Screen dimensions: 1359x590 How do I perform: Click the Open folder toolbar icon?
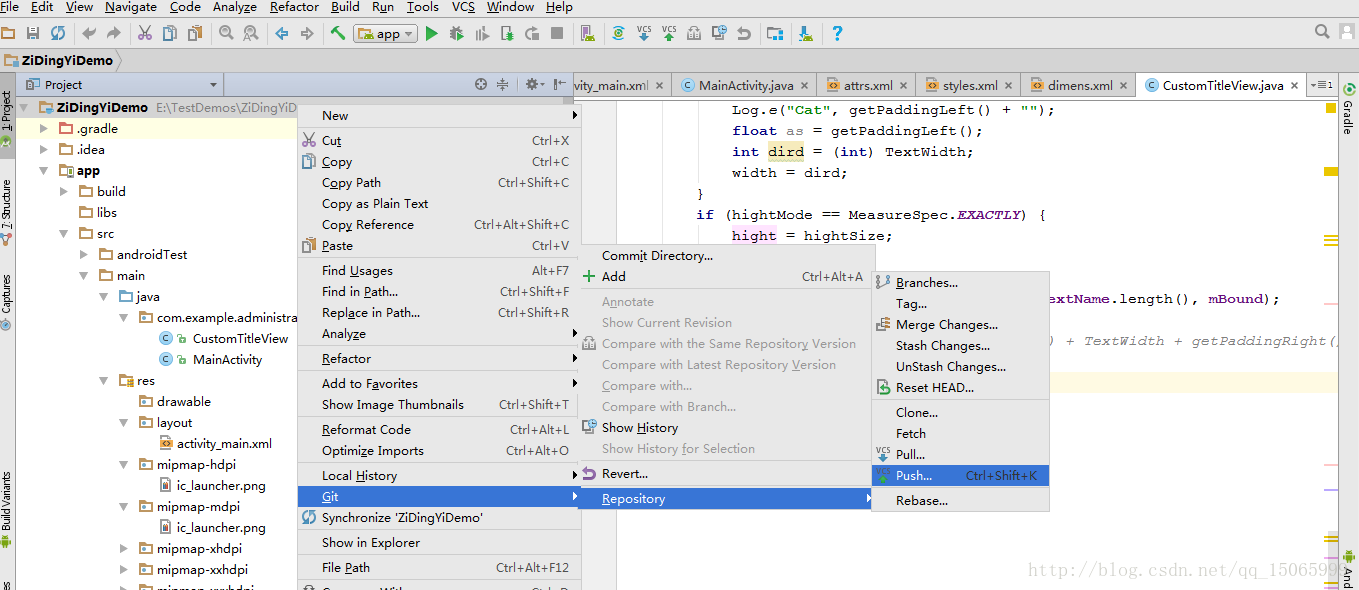click(9, 33)
